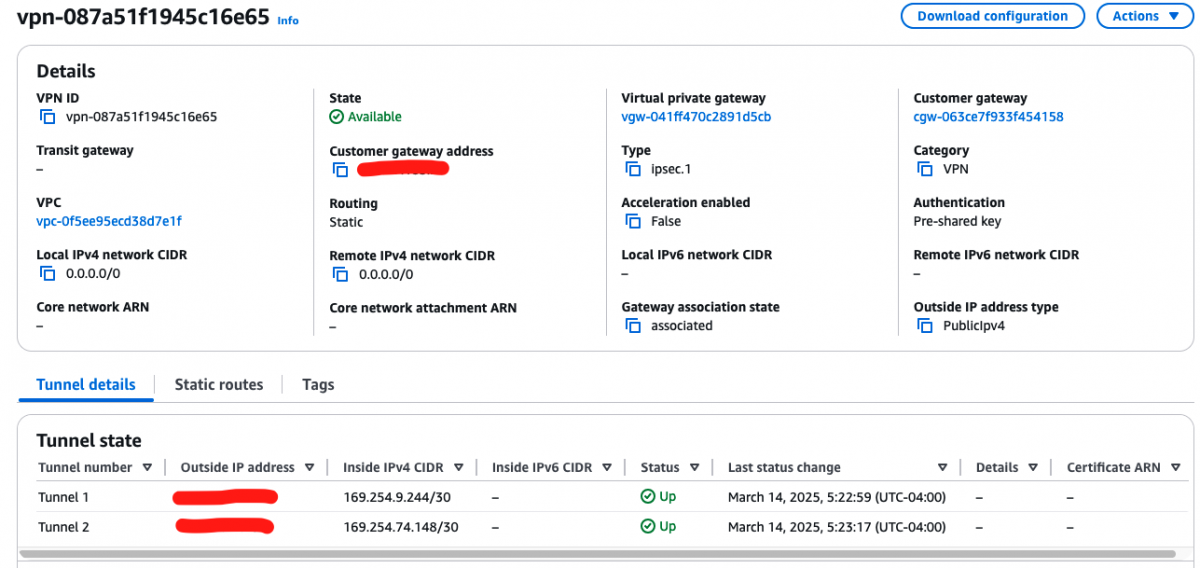Sort by Last status change column
This screenshot has width=1200, height=568.
[942, 467]
